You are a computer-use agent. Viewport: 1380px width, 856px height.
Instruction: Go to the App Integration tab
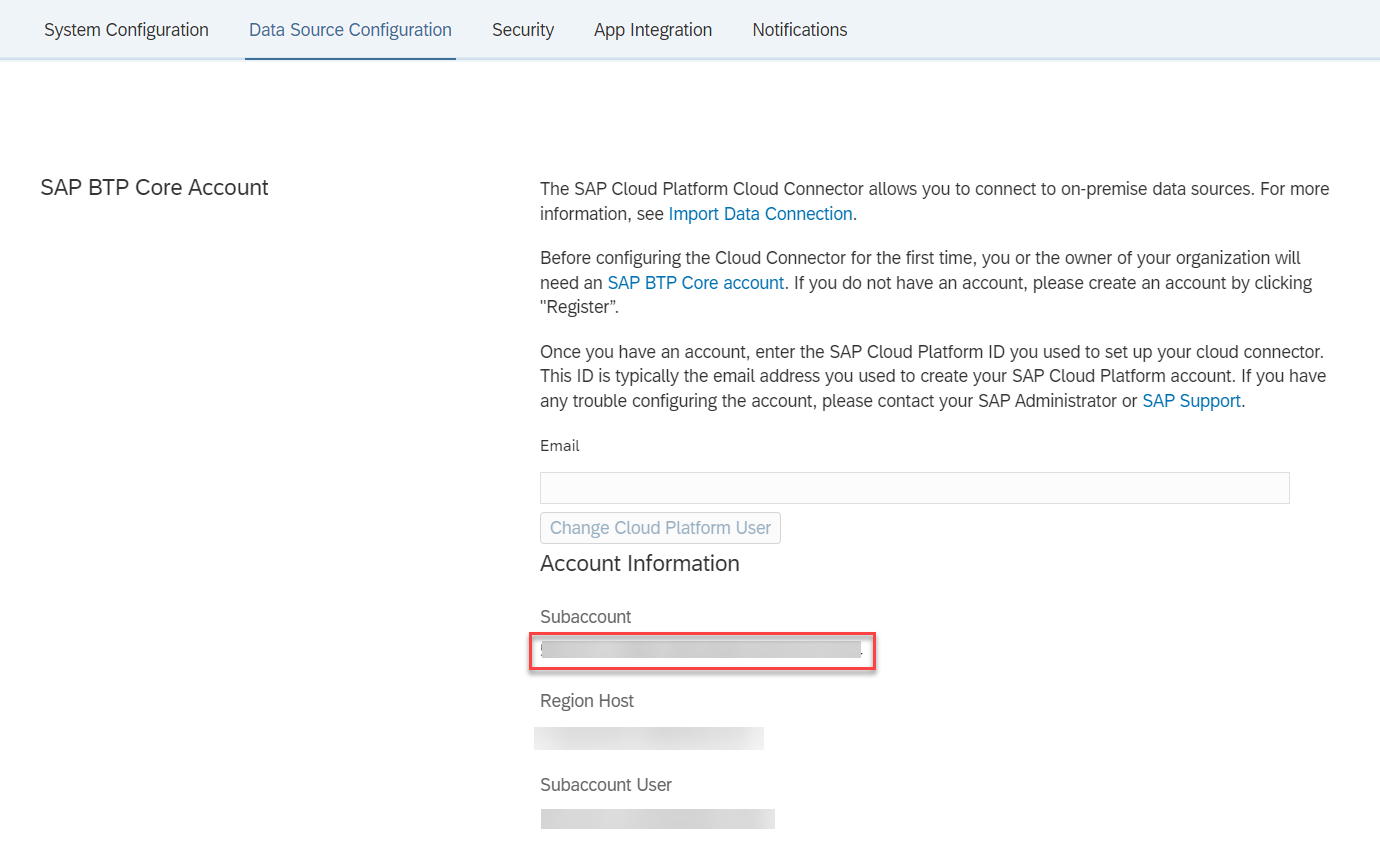pyautogui.click(x=653, y=30)
